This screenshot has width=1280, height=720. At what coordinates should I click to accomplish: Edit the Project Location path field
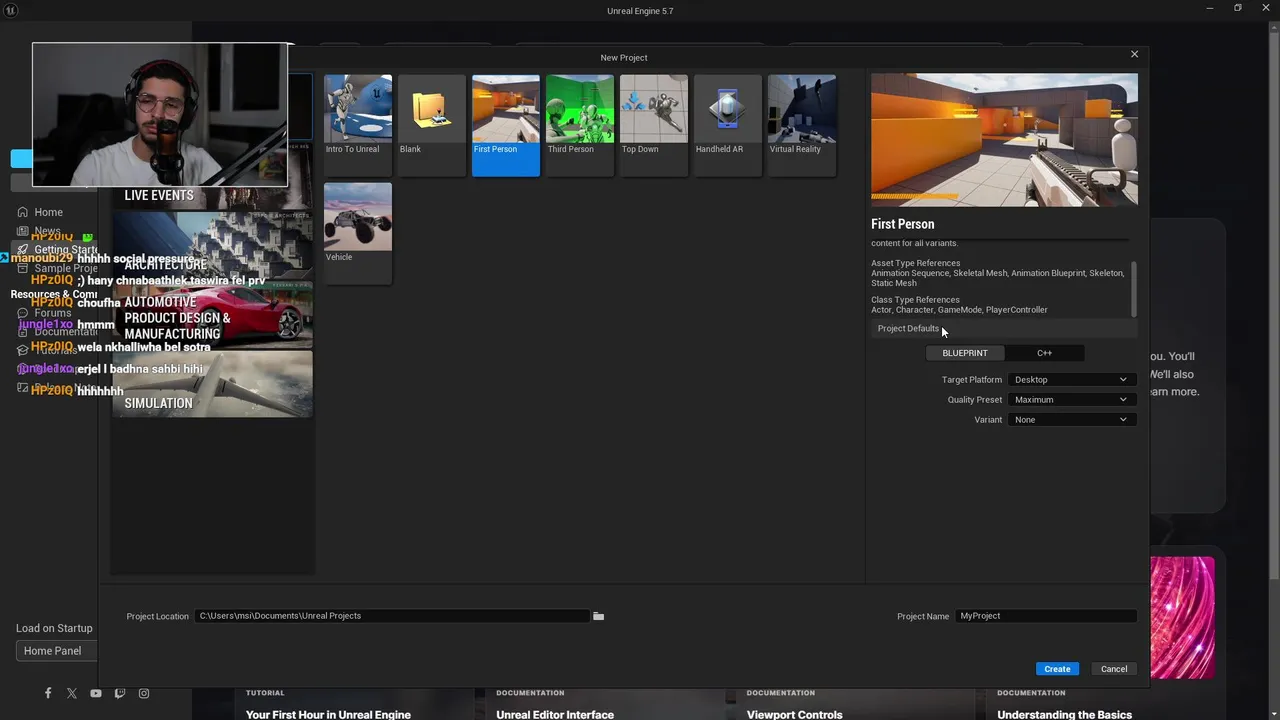click(x=392, y=616)
